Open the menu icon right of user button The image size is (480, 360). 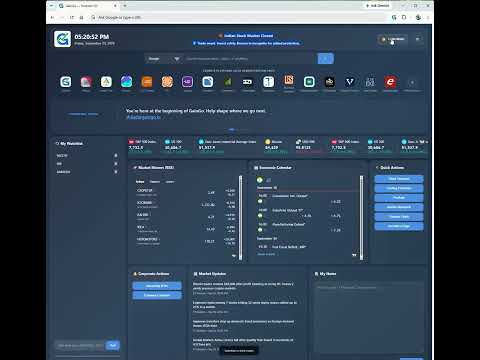click(x=418, y=39)
